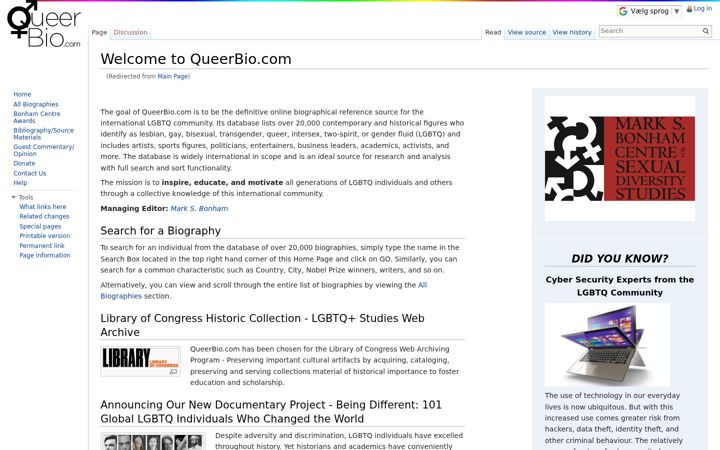Click the 'Welcome to QueerBio.com' page title

pos(196,59)
